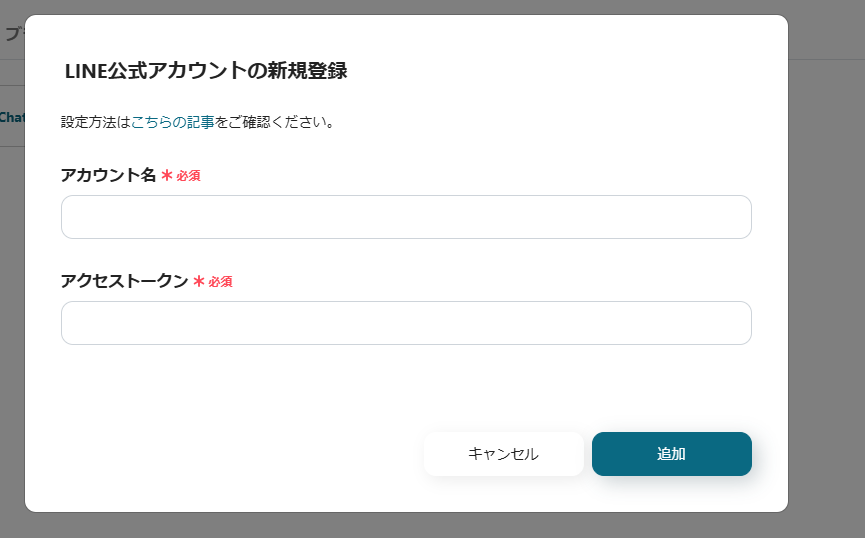The image size is (865, 538).
Task: Click empty dialog space left of キャンセル button
Action: 240,454
